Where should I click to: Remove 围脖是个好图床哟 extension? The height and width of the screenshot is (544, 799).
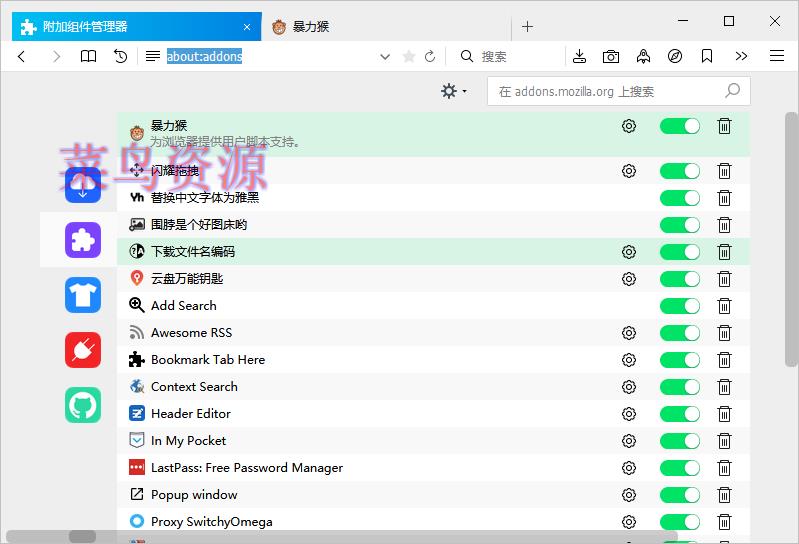[x=724, y=225]
